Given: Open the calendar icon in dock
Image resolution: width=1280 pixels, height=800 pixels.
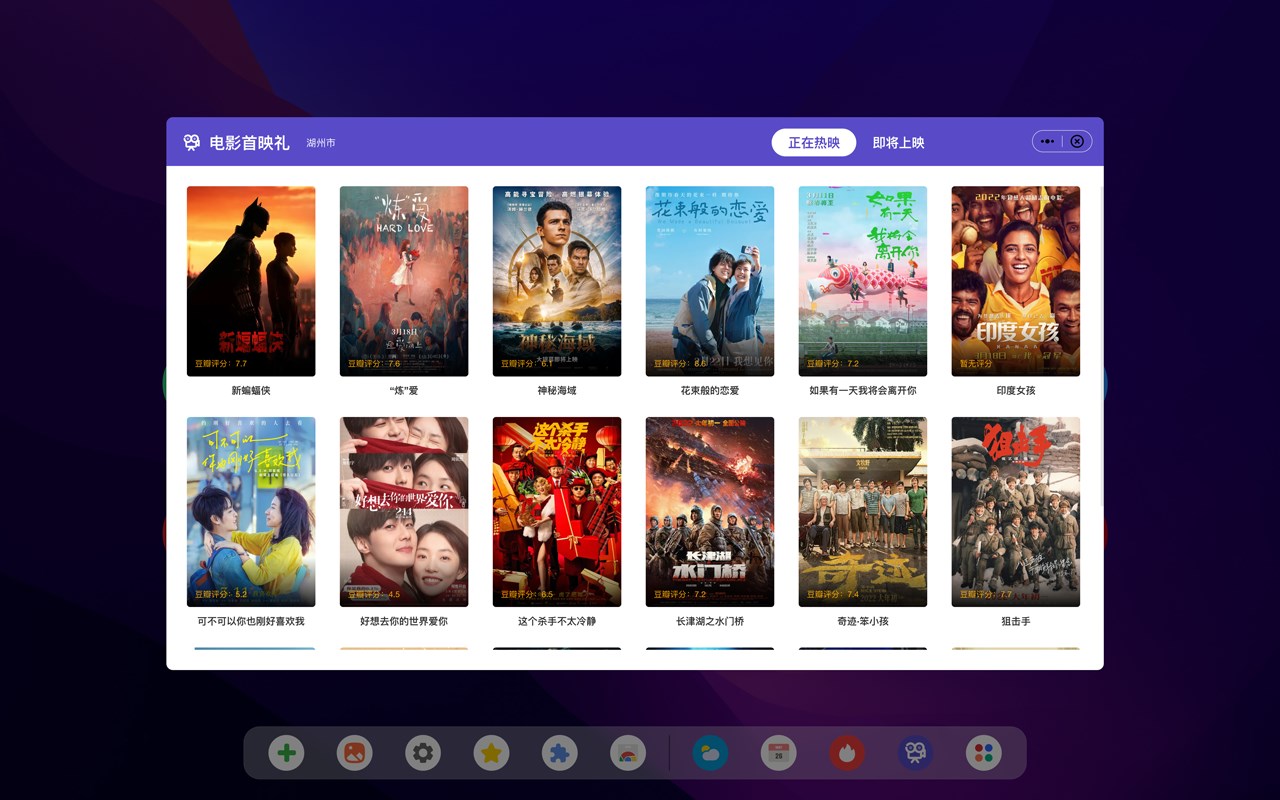Looking at the screenshot, I should (779, 753).
